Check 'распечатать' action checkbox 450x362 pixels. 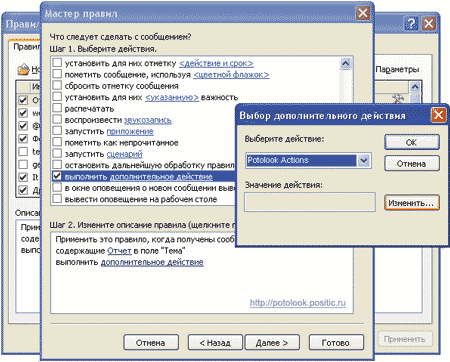(x=57, y=108)
